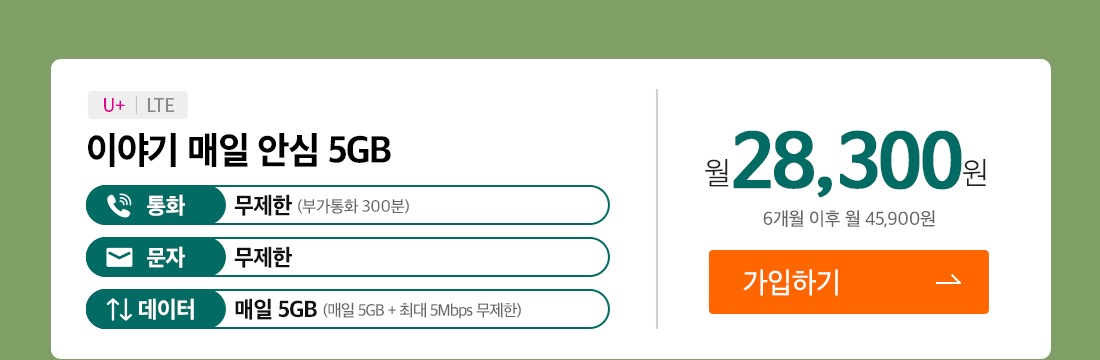Click the arrow on 가입하기 button
This screenshot has width=1100, height=360.
tap(948, 281)
